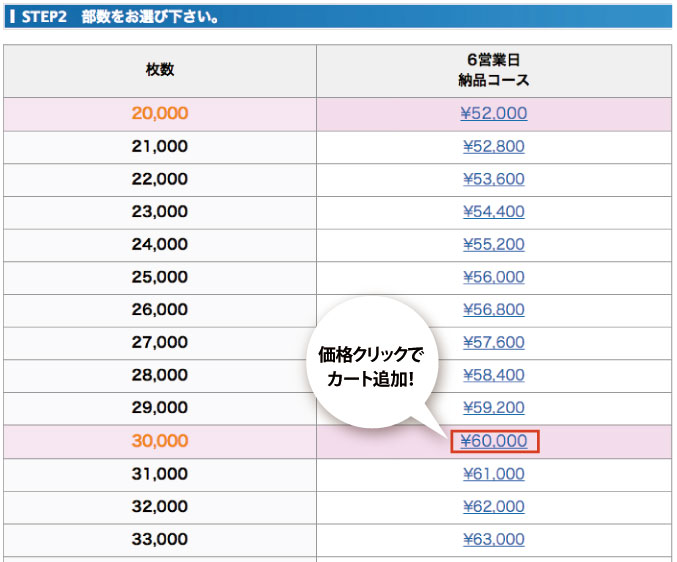Click the 枚数 column header
Viewport: 677px width, 562px height.
click(x=160, y=71)
